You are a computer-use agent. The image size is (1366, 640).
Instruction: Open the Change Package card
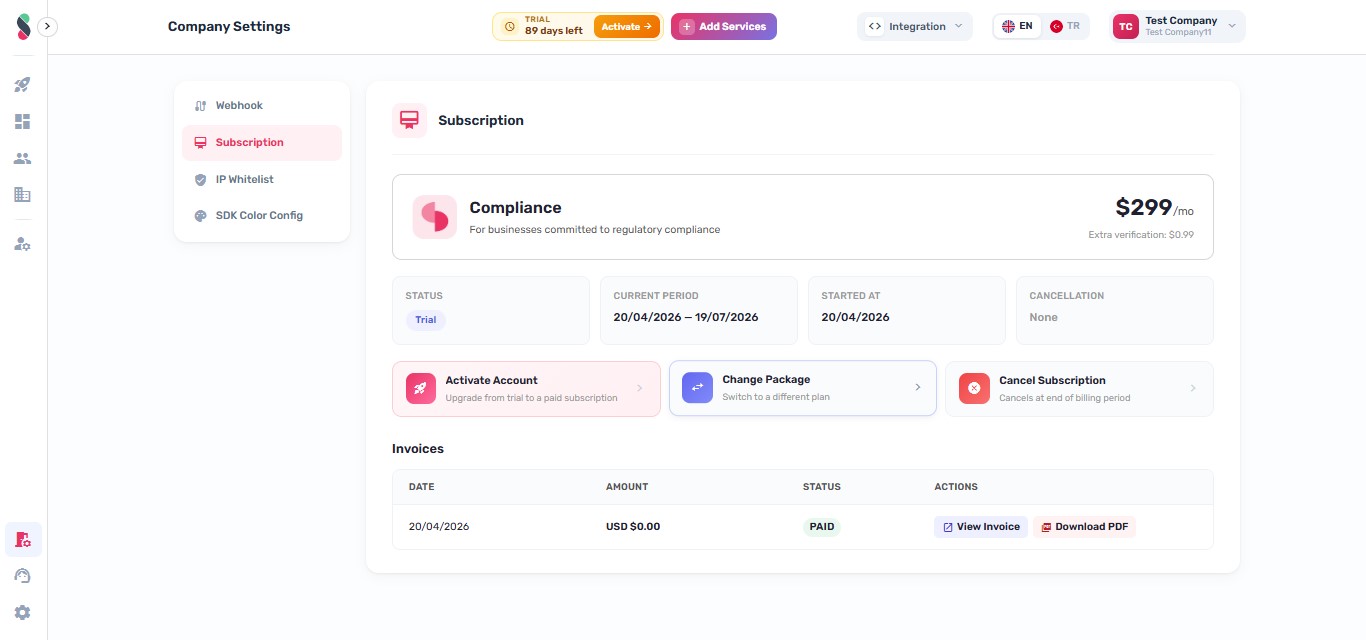pyautogui.click(x=803, y=388)
